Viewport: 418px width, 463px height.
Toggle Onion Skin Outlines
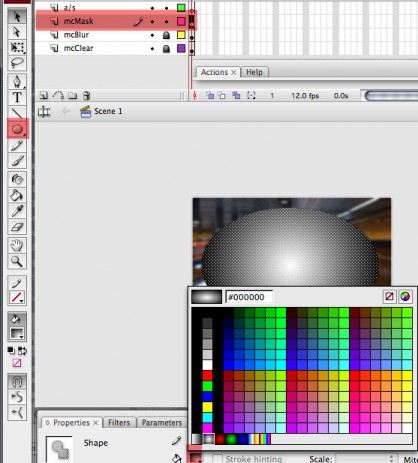222,96
